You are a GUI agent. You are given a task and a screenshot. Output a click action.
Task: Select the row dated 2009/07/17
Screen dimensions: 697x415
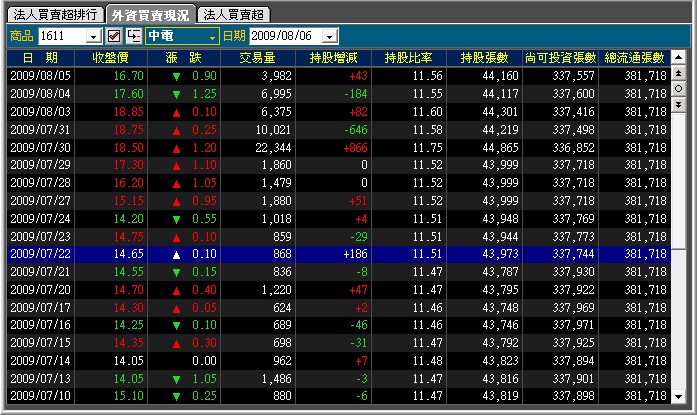339,307
